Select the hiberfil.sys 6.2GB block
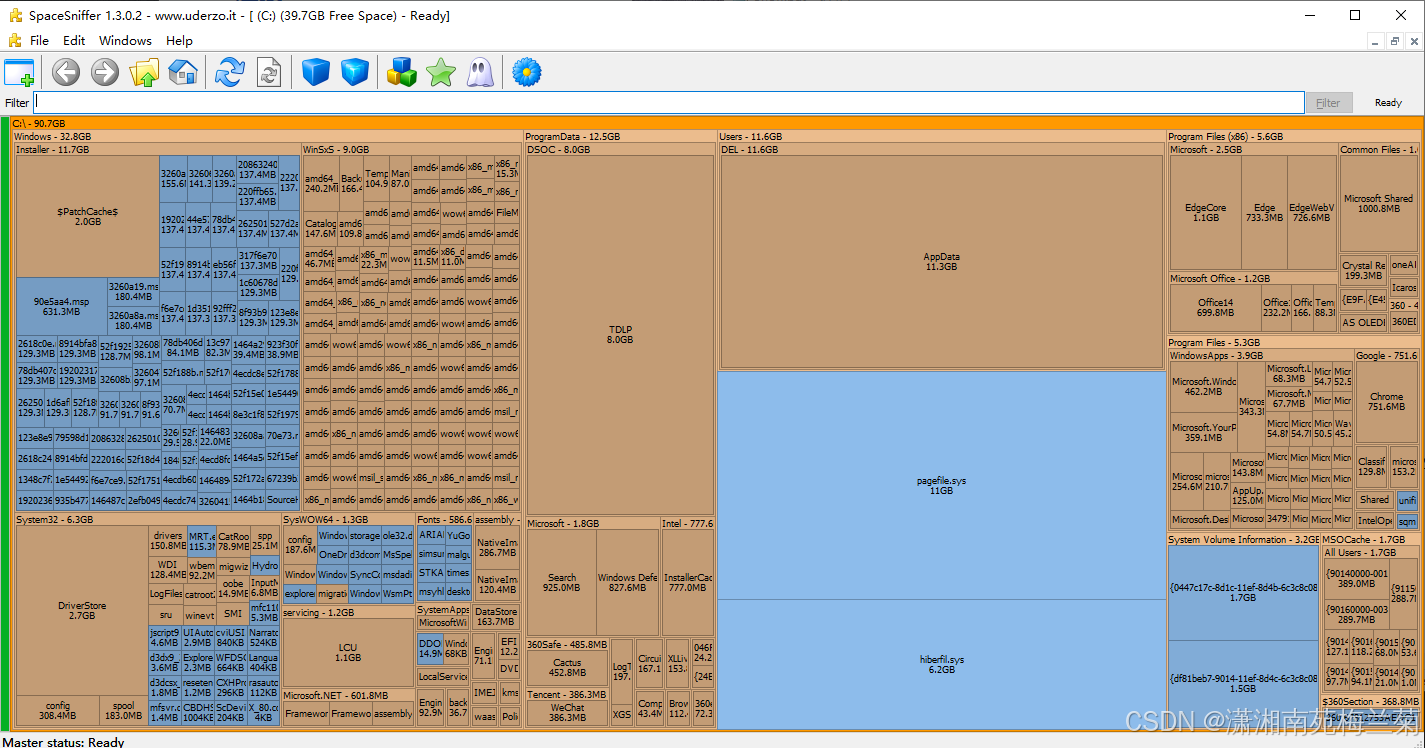The width and height of the screenshot is (1425, 748). (x=941, y=664)
